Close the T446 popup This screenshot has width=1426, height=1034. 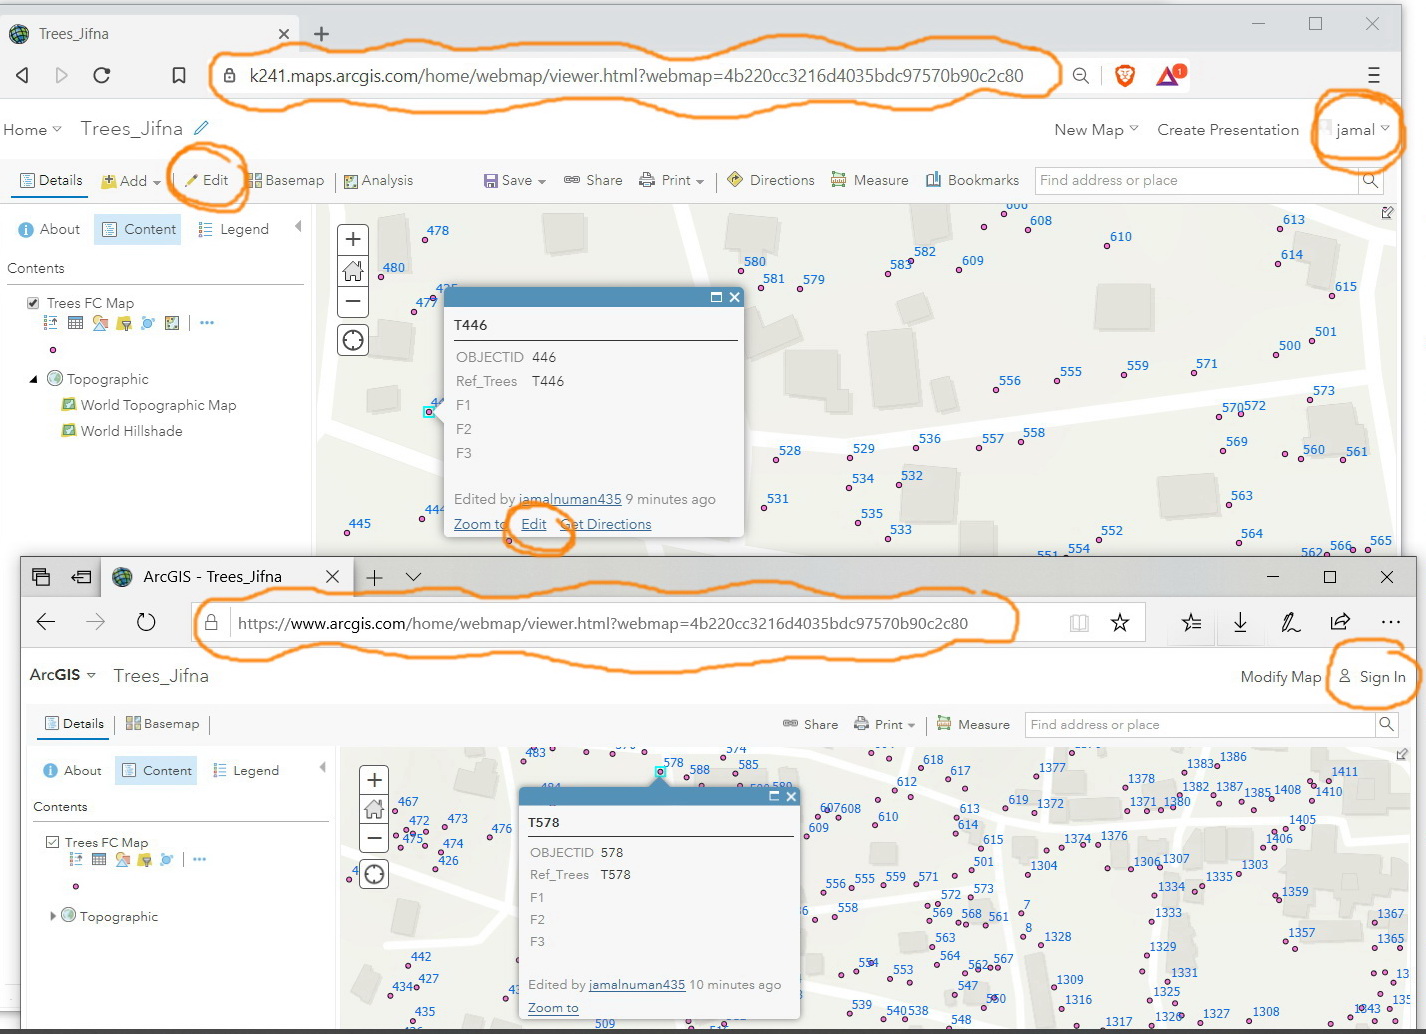click(x=735, y=297)
